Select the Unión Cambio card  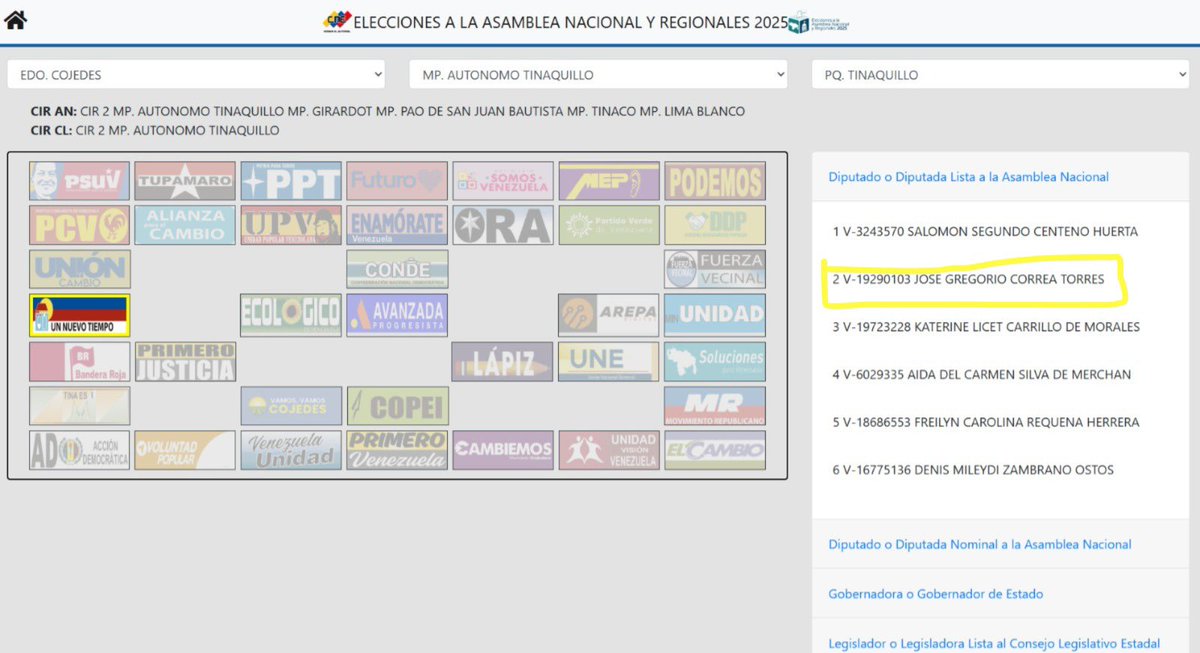(x=79, y=269)
